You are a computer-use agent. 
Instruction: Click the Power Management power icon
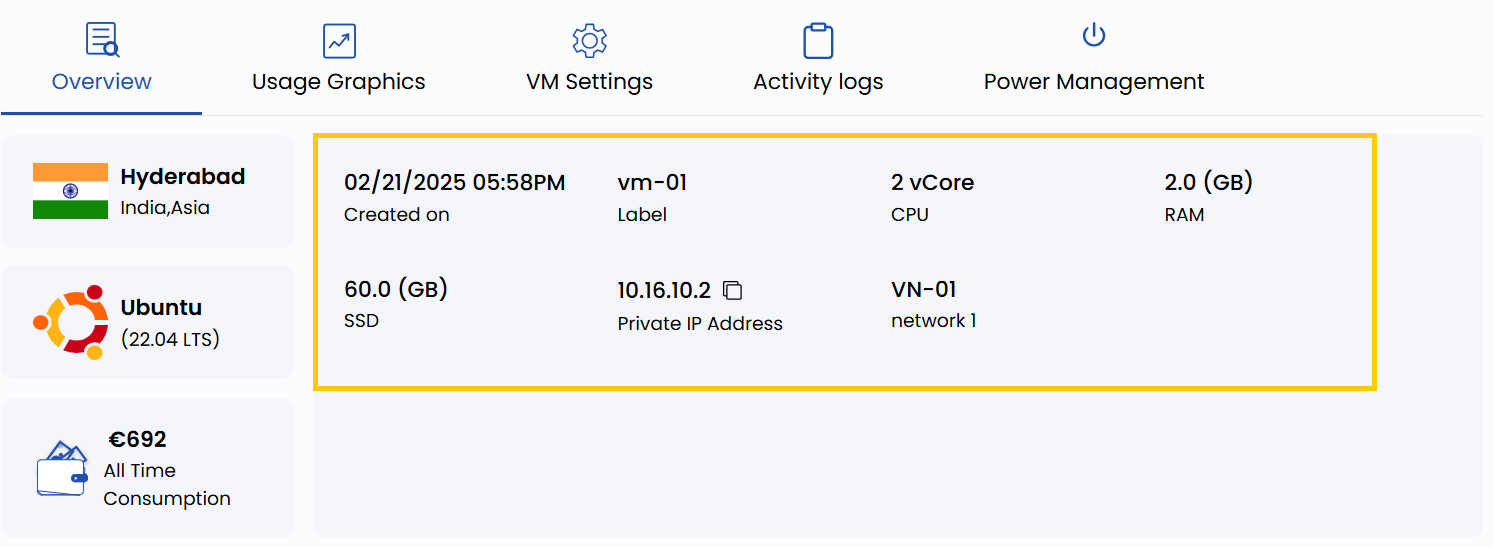click(1094, 37)
